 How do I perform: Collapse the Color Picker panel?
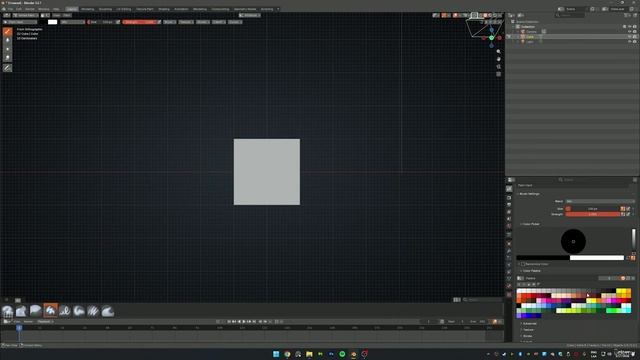click(530, 224)
